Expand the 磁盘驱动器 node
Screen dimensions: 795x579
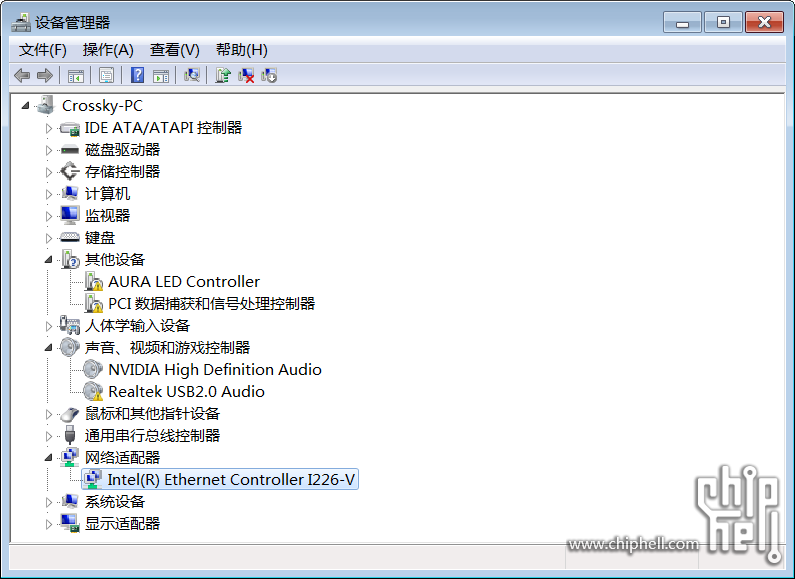(49, 150)
